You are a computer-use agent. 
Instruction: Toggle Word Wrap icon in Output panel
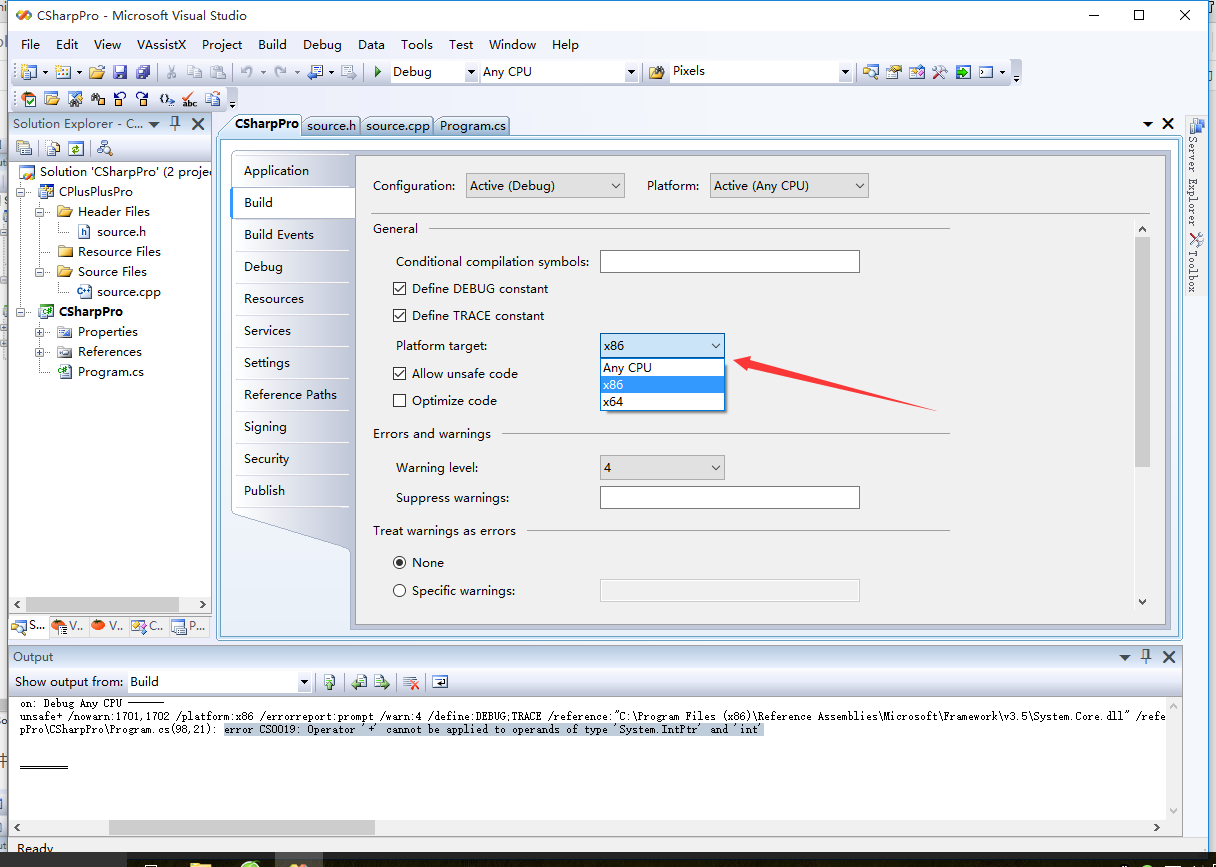pyautogui.click(x=440, y=682)
